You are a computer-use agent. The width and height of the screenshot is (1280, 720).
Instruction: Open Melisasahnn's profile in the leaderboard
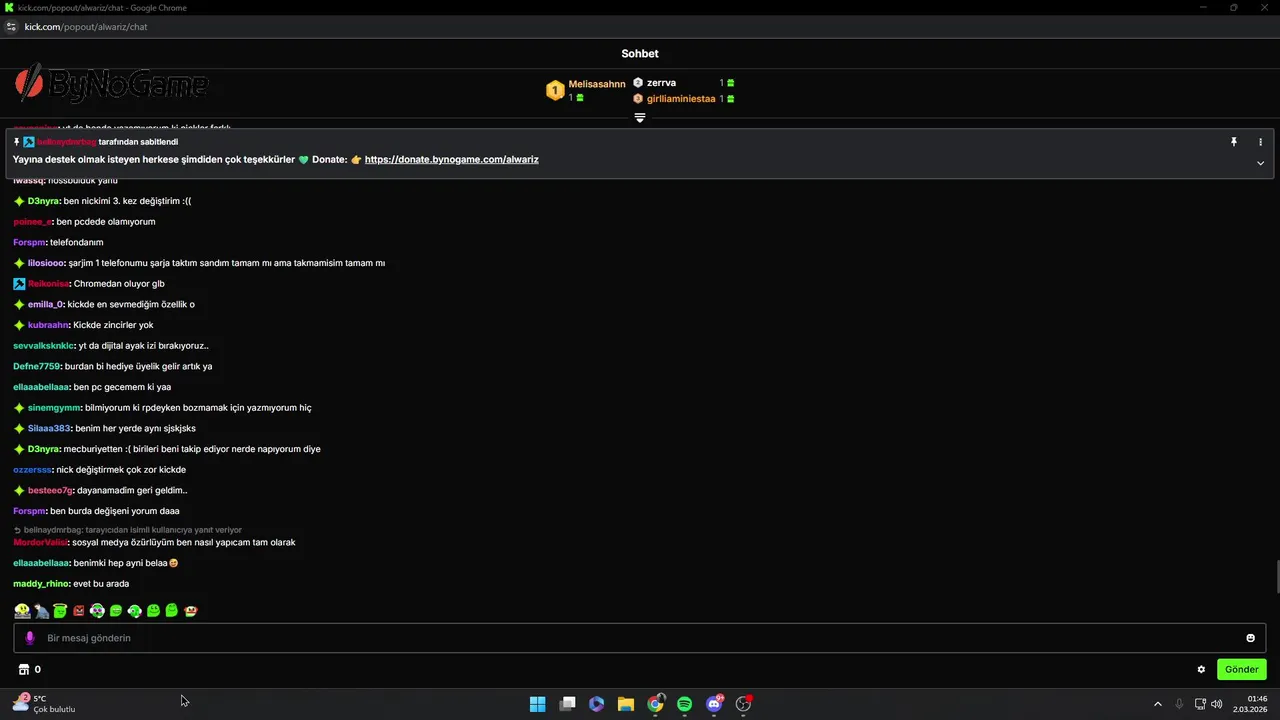[x=597, y=84]
